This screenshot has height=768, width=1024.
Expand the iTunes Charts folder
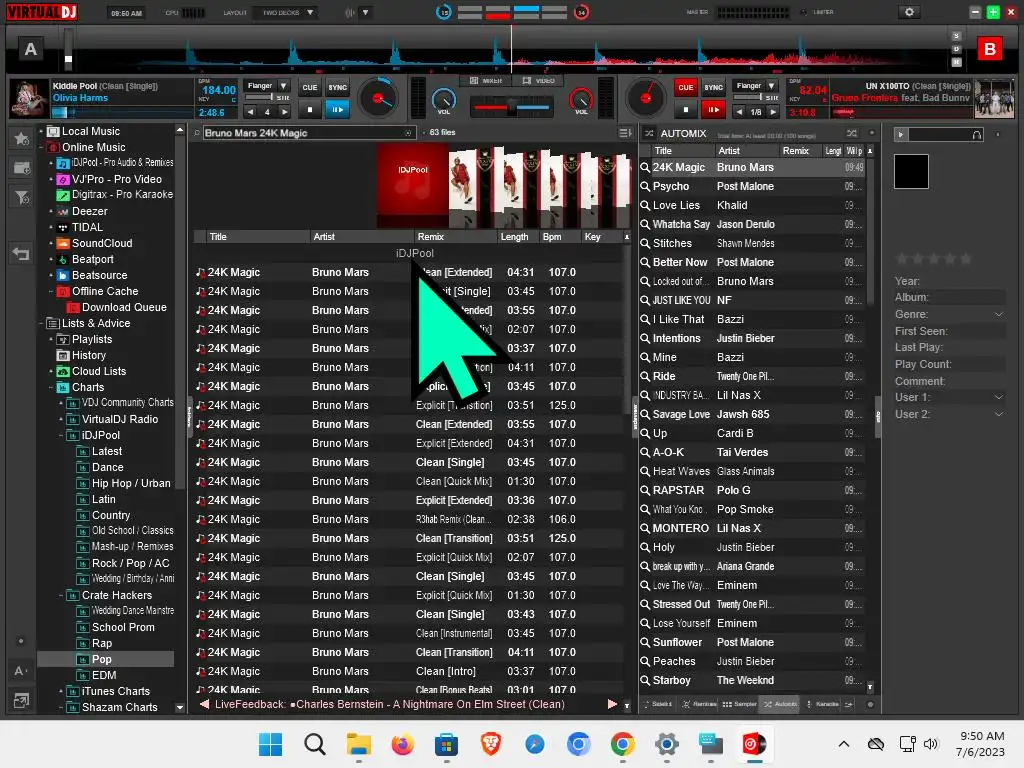point(61,692)
